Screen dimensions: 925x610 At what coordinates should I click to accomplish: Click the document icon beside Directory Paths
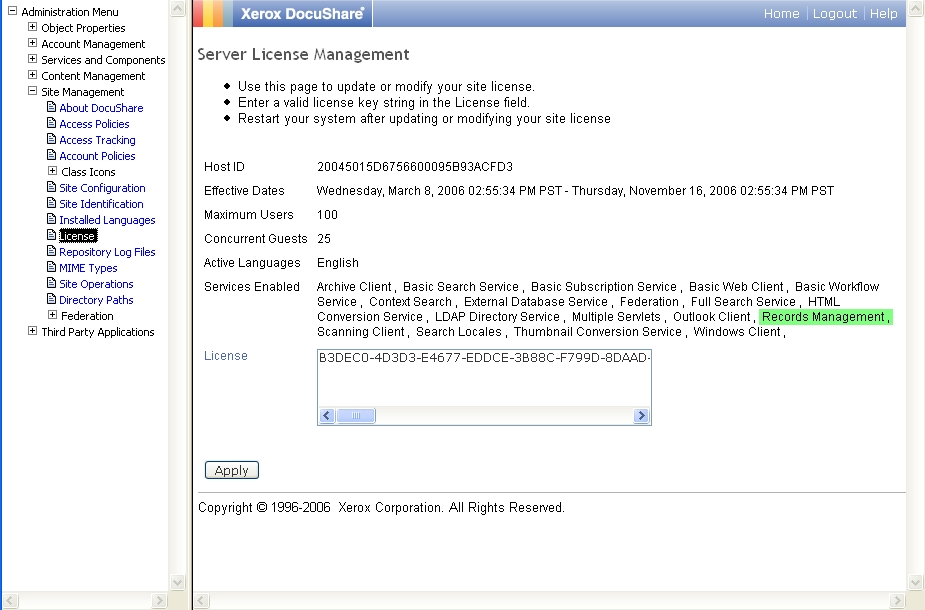51,299
